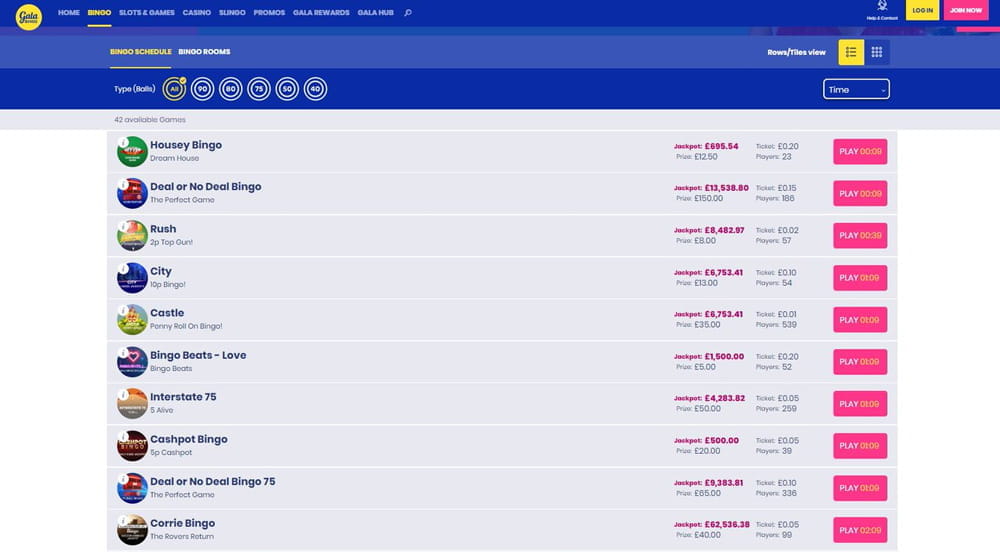Switch to tiles grid view icon
The height and width of the screenshot is (552, 1000).
tap(877, 52)
